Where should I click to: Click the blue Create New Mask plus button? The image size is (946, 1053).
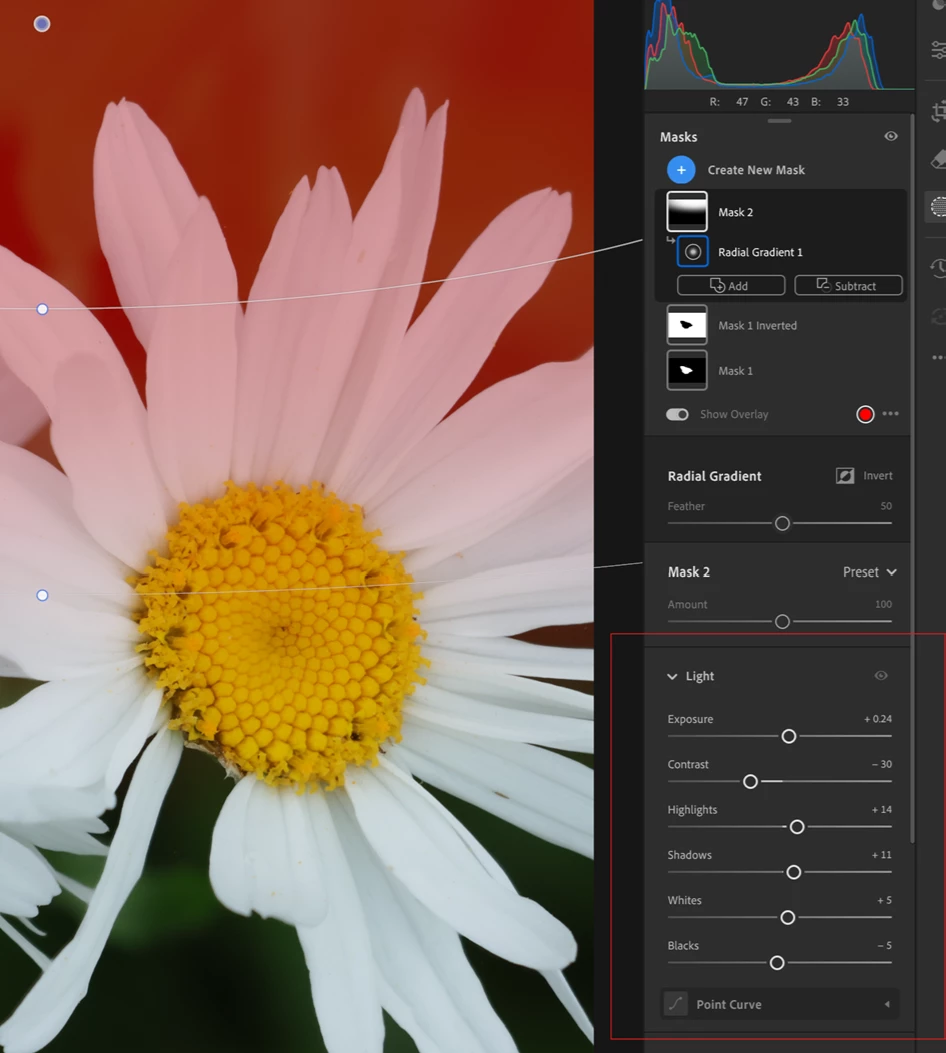[681, 170]
